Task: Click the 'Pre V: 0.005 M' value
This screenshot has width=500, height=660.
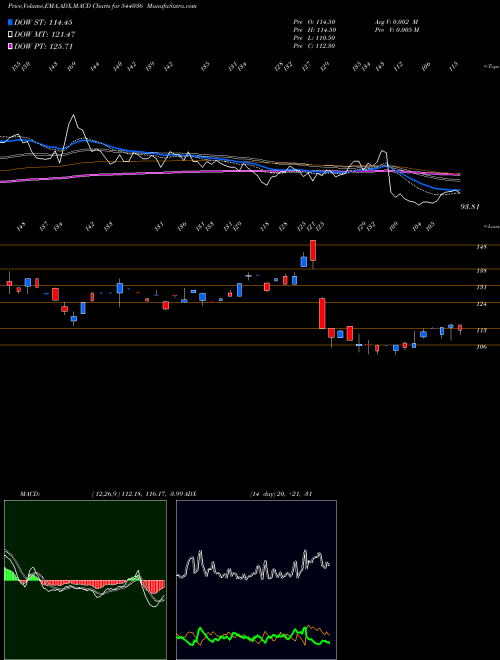Action: (396, 30)
